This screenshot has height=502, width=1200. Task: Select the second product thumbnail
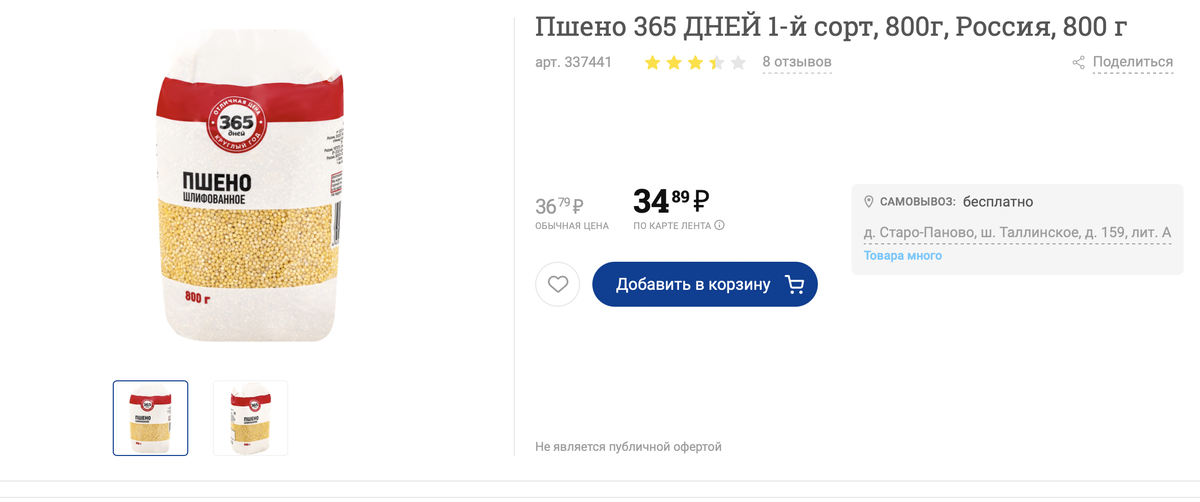250,418
